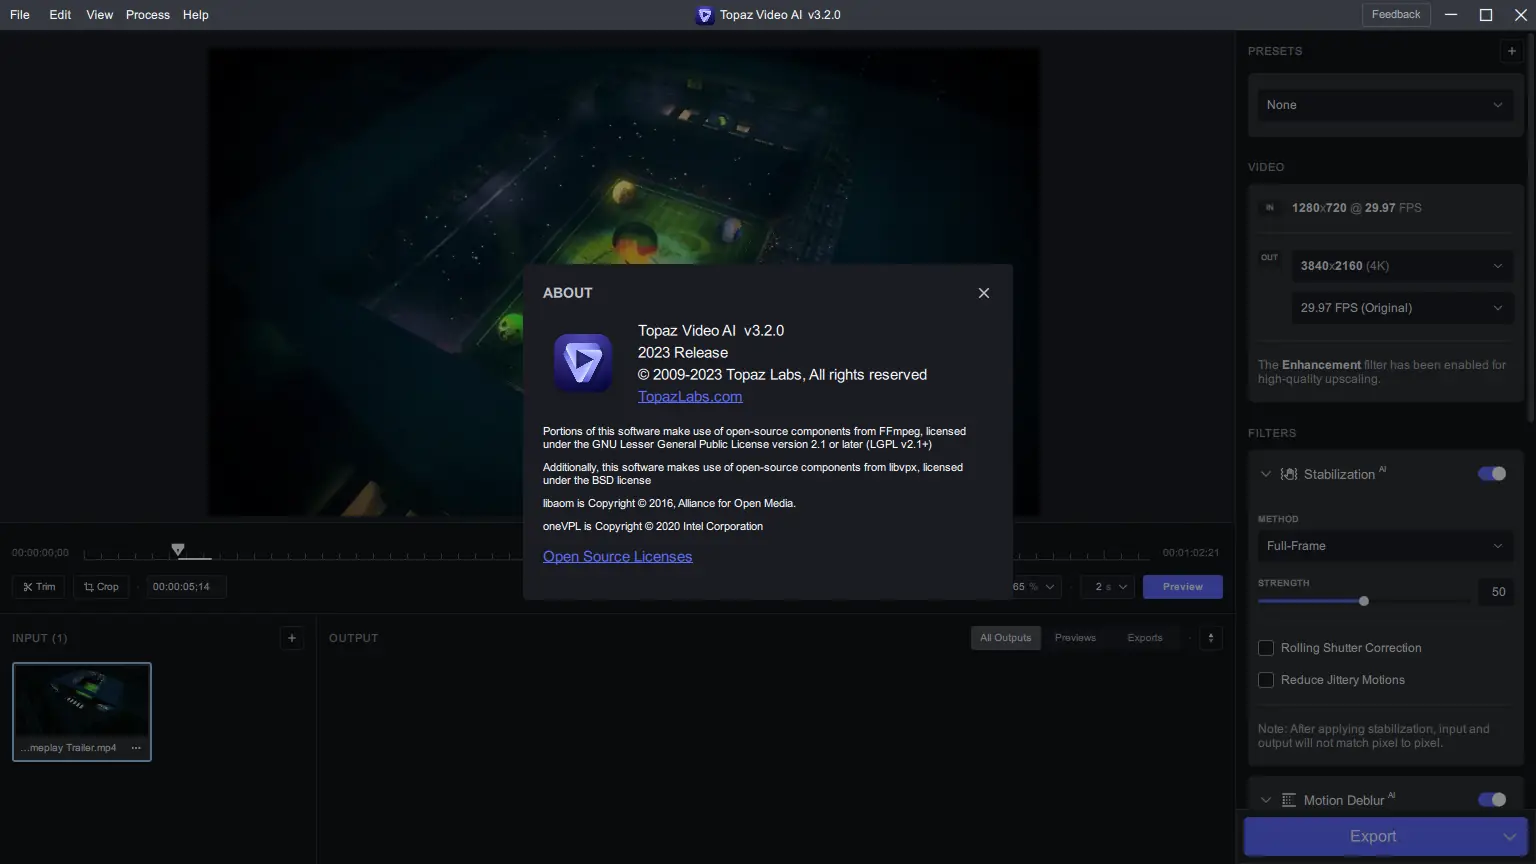This screenshot has width=1536, height=864.
Task: Open the preview duration 2 s dropdown
Action: (1108, 587)
